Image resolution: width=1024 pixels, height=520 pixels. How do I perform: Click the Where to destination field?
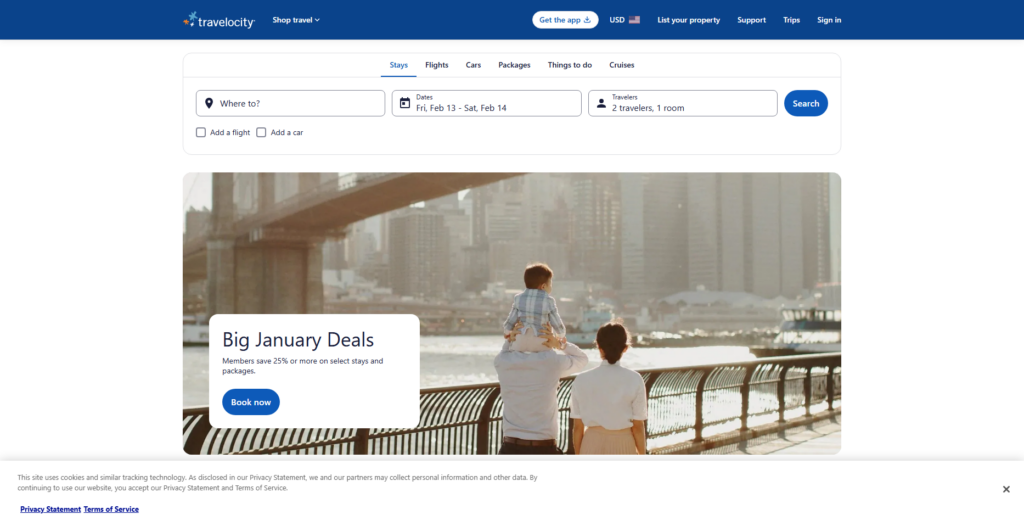[x=291, y=103]
